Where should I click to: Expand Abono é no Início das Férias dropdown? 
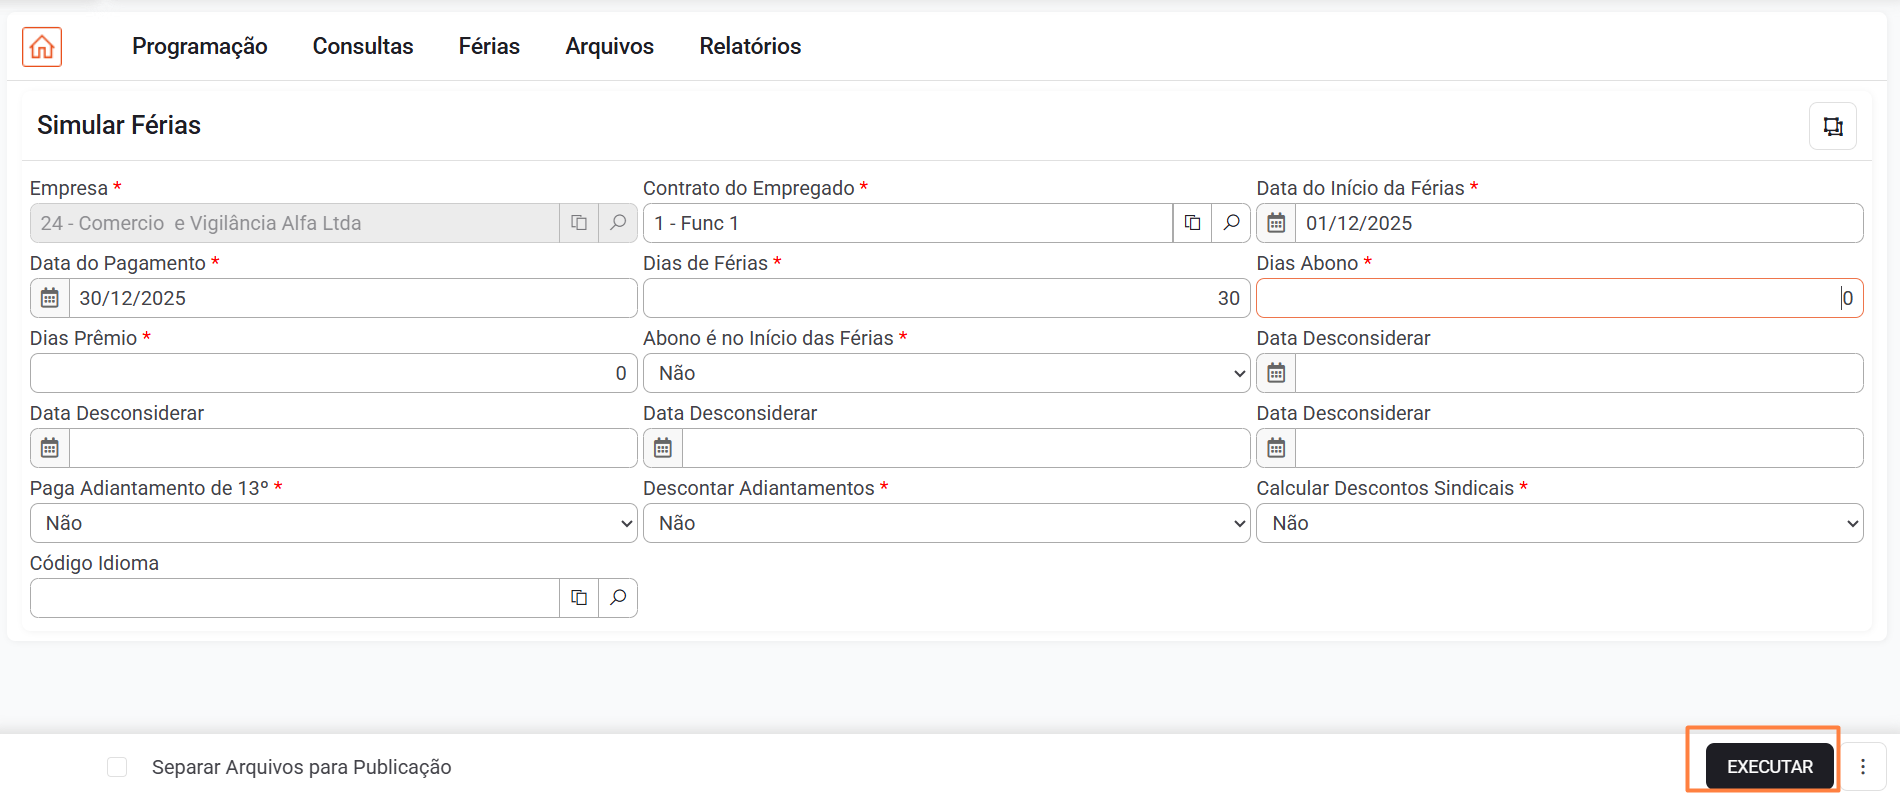(945, 373)
